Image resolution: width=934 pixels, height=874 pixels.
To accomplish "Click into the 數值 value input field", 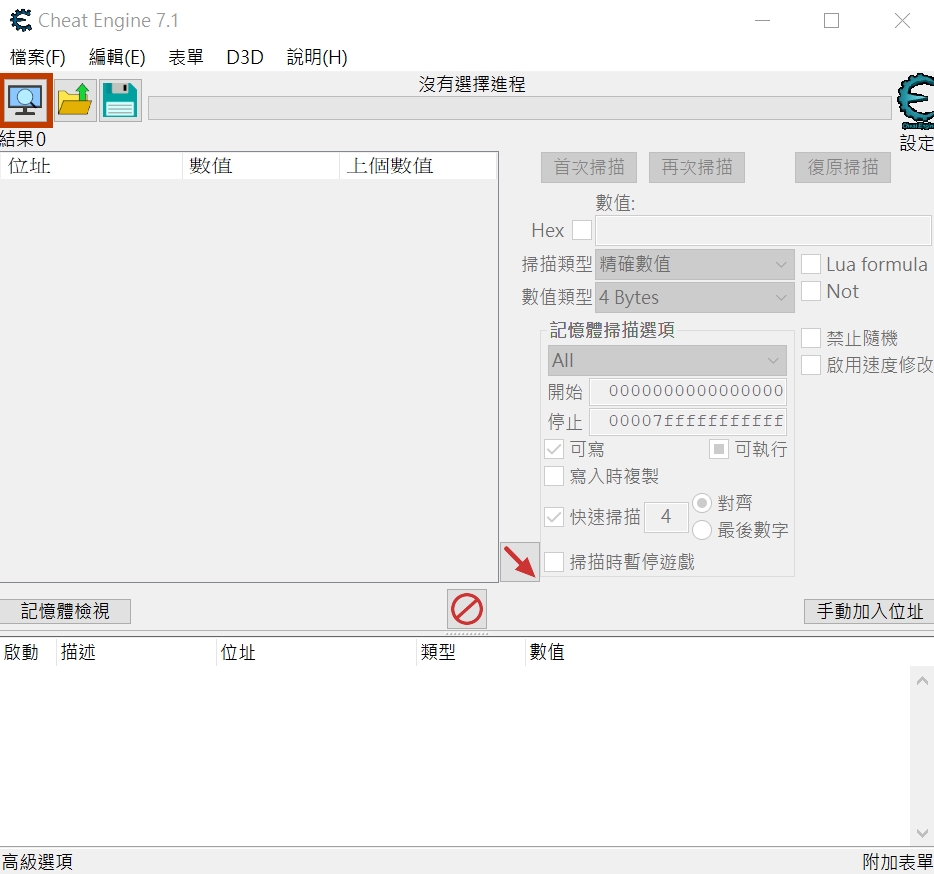I will 763,230.
